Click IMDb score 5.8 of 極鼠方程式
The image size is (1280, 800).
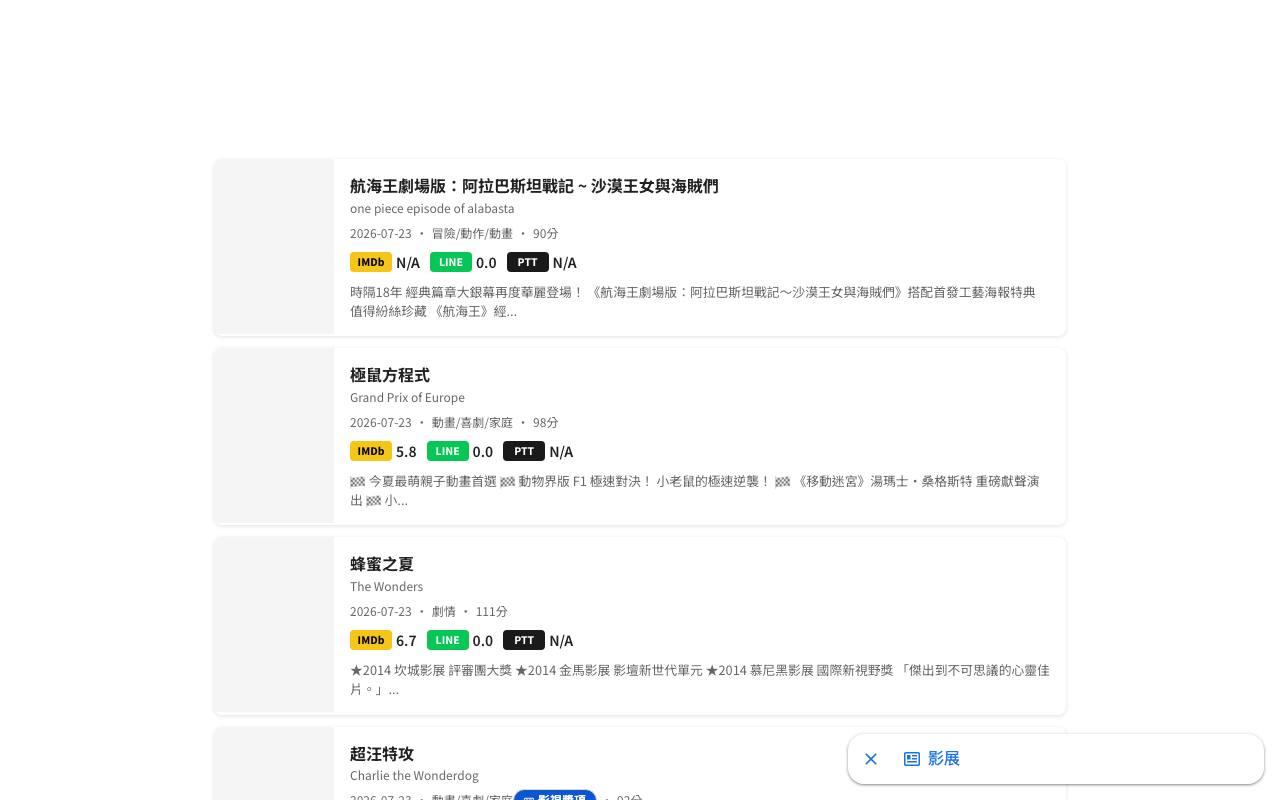click(406, 452)
